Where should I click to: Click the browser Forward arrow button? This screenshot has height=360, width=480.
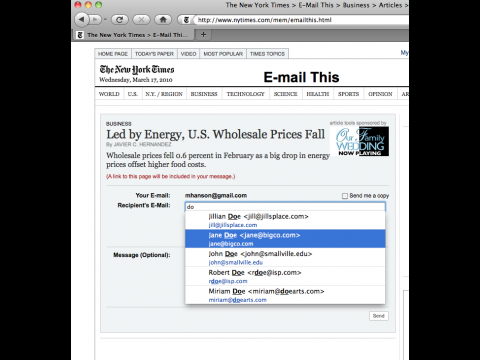95,20
